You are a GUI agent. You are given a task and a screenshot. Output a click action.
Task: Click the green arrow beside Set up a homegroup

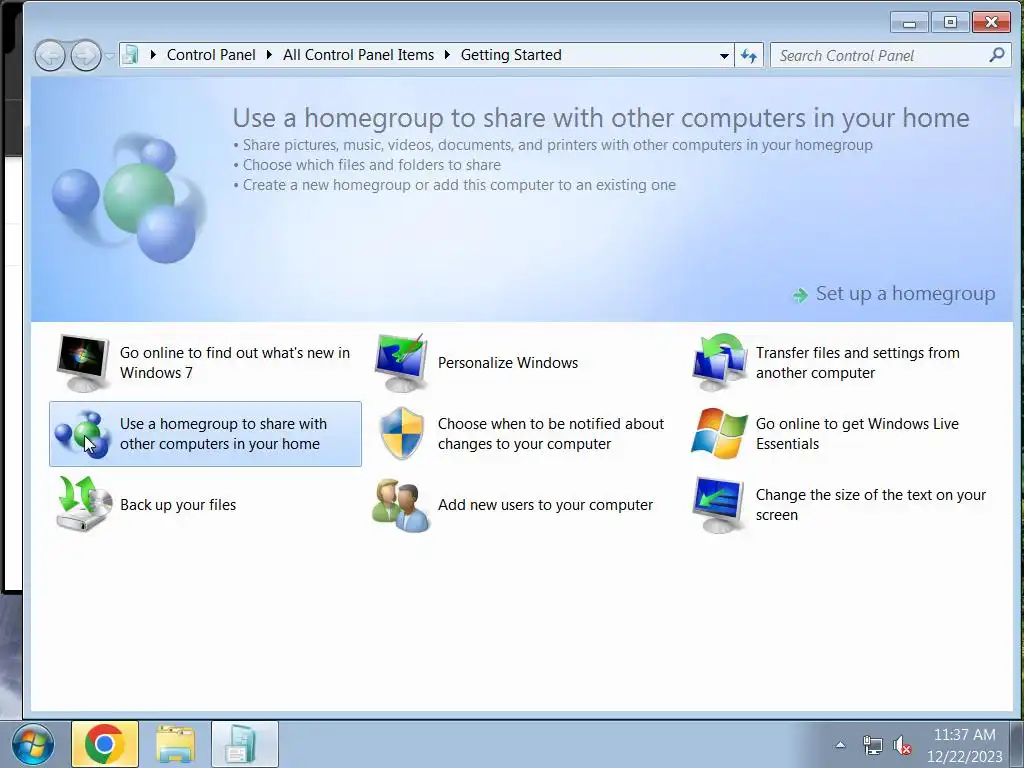pyautogui.click(x=800, y=295)
